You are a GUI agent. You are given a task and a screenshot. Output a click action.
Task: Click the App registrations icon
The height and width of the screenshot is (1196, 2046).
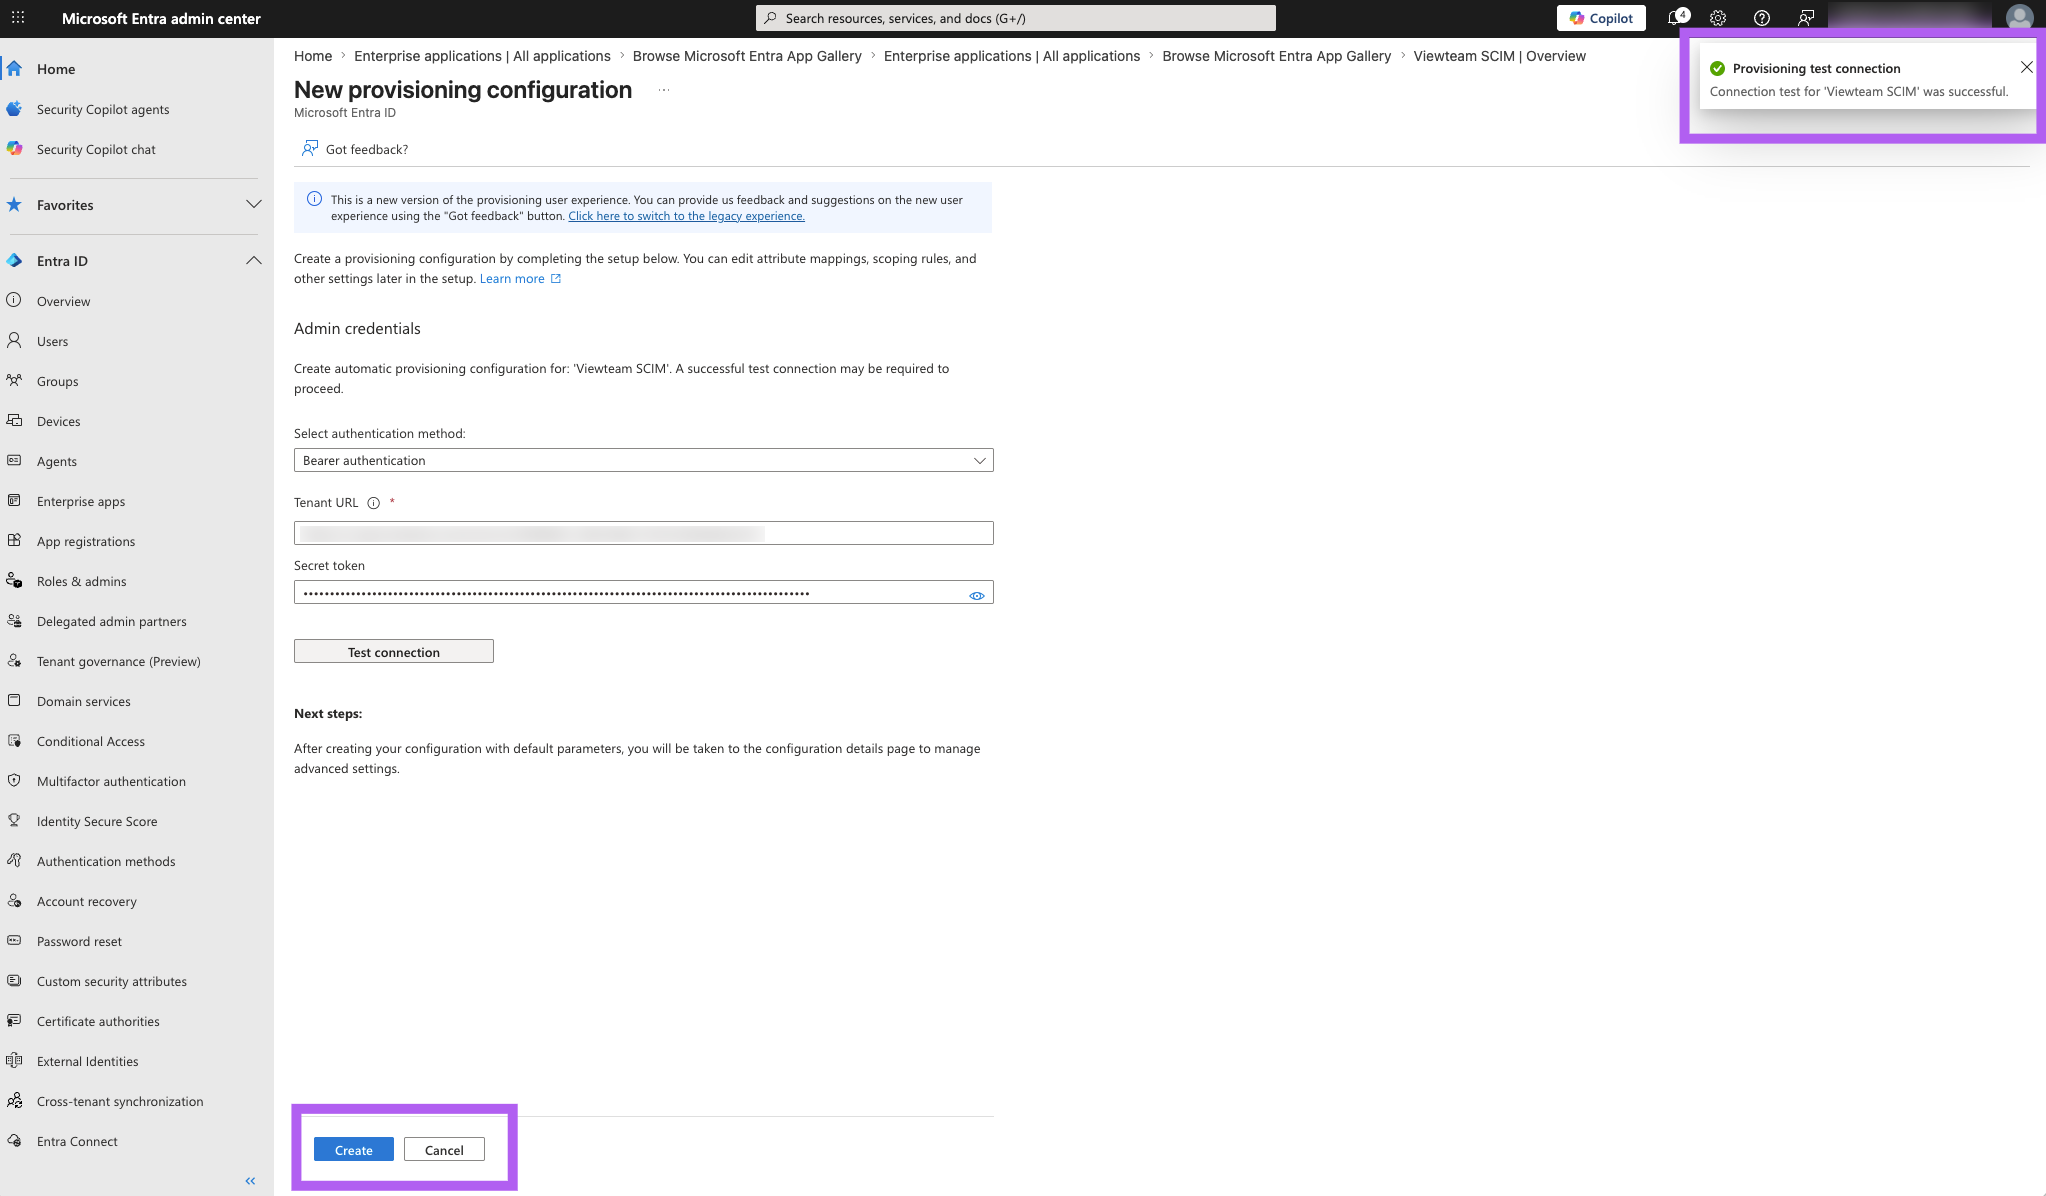(14, 541)
